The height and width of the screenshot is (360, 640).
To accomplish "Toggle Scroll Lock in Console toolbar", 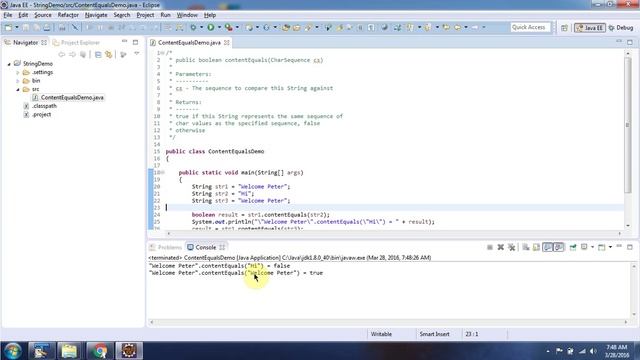I will click(536, 247).
